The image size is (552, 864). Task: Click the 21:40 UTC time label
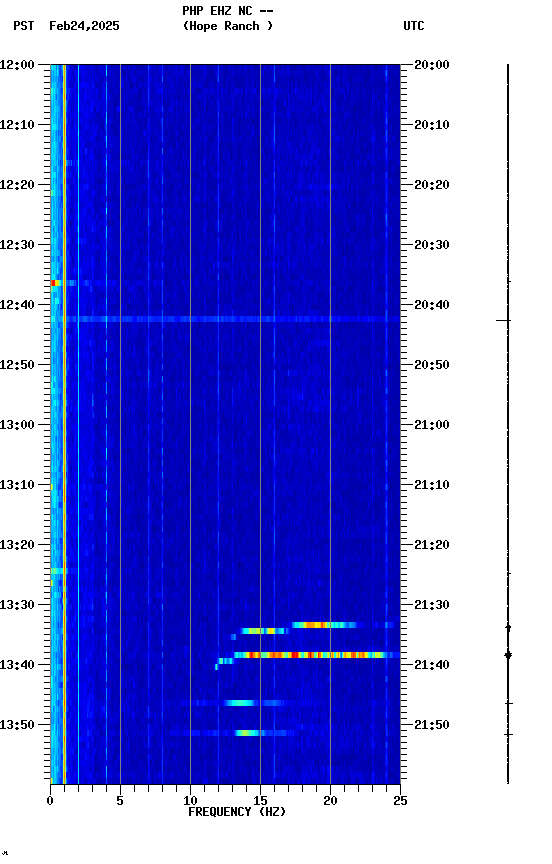[x=432, y=665]
